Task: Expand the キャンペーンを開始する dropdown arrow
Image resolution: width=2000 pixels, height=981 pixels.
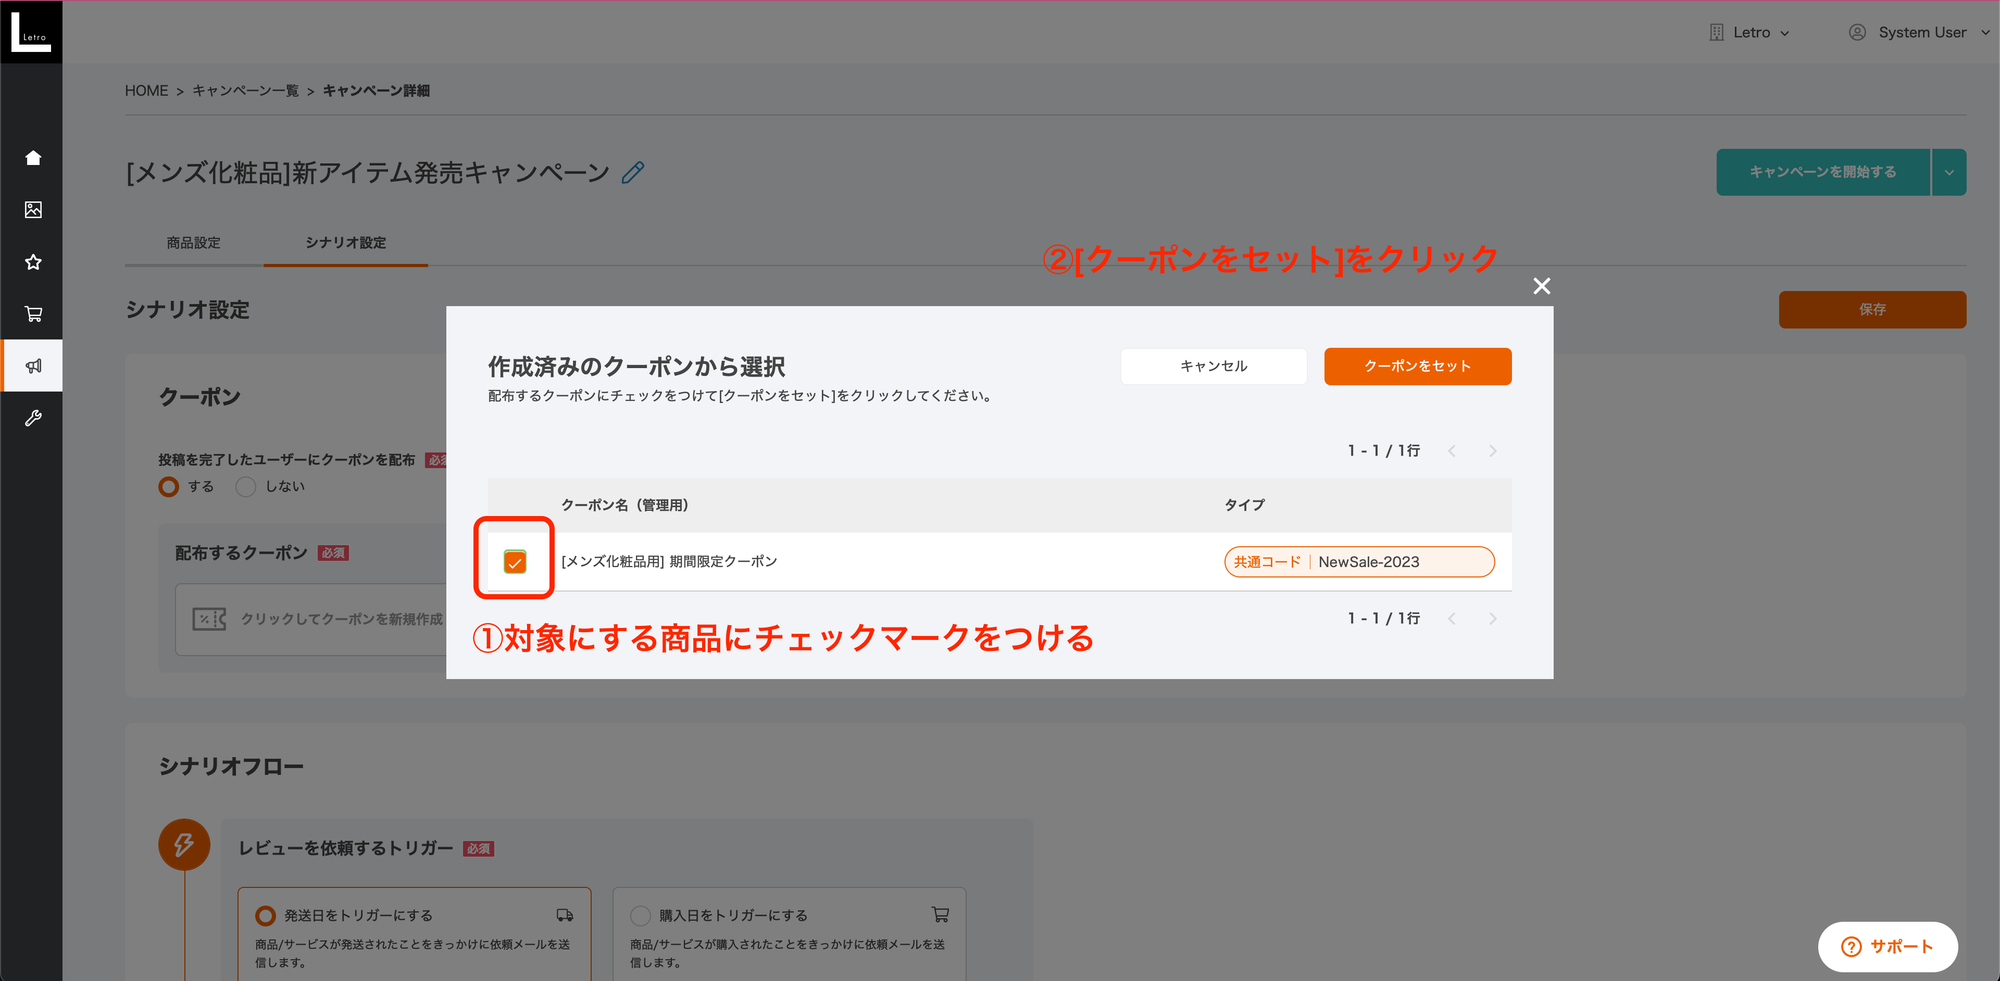Action: 1948,171
